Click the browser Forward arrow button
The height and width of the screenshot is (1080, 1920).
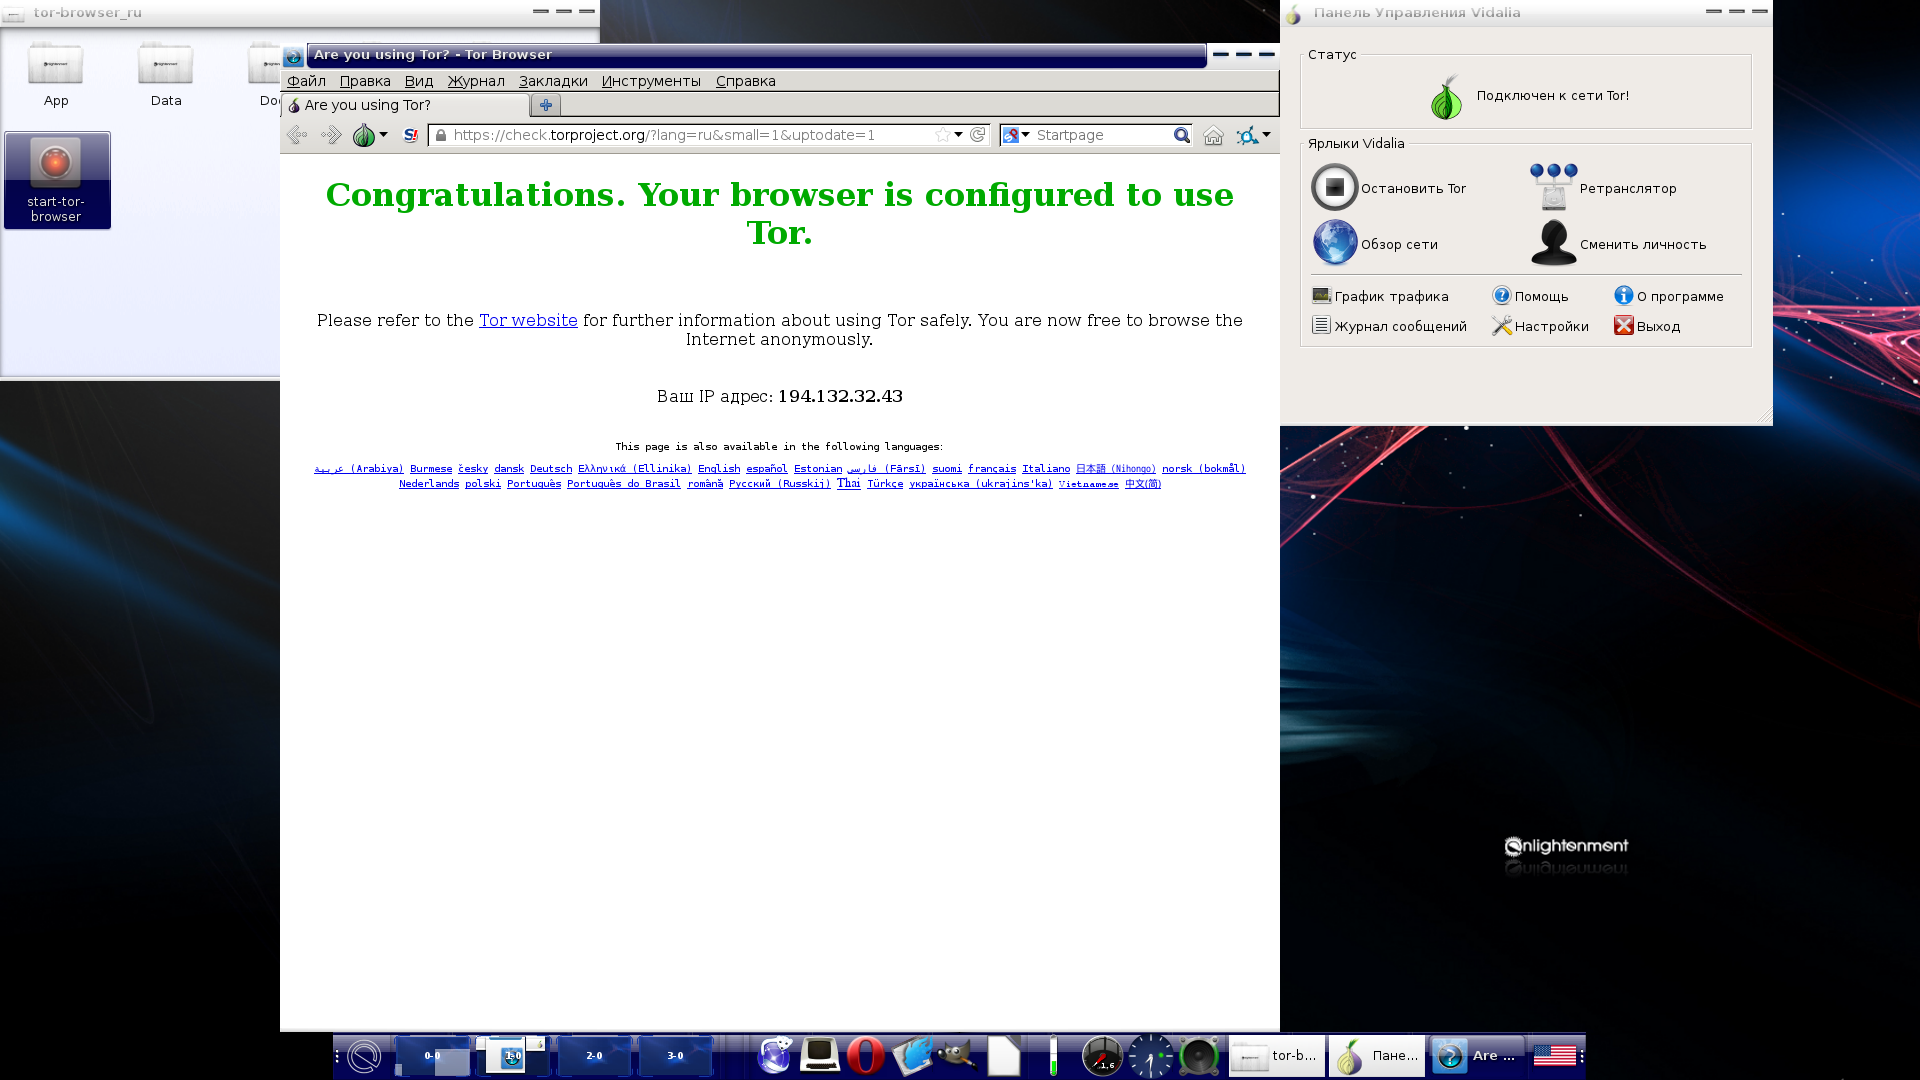(x=331, y=135)
